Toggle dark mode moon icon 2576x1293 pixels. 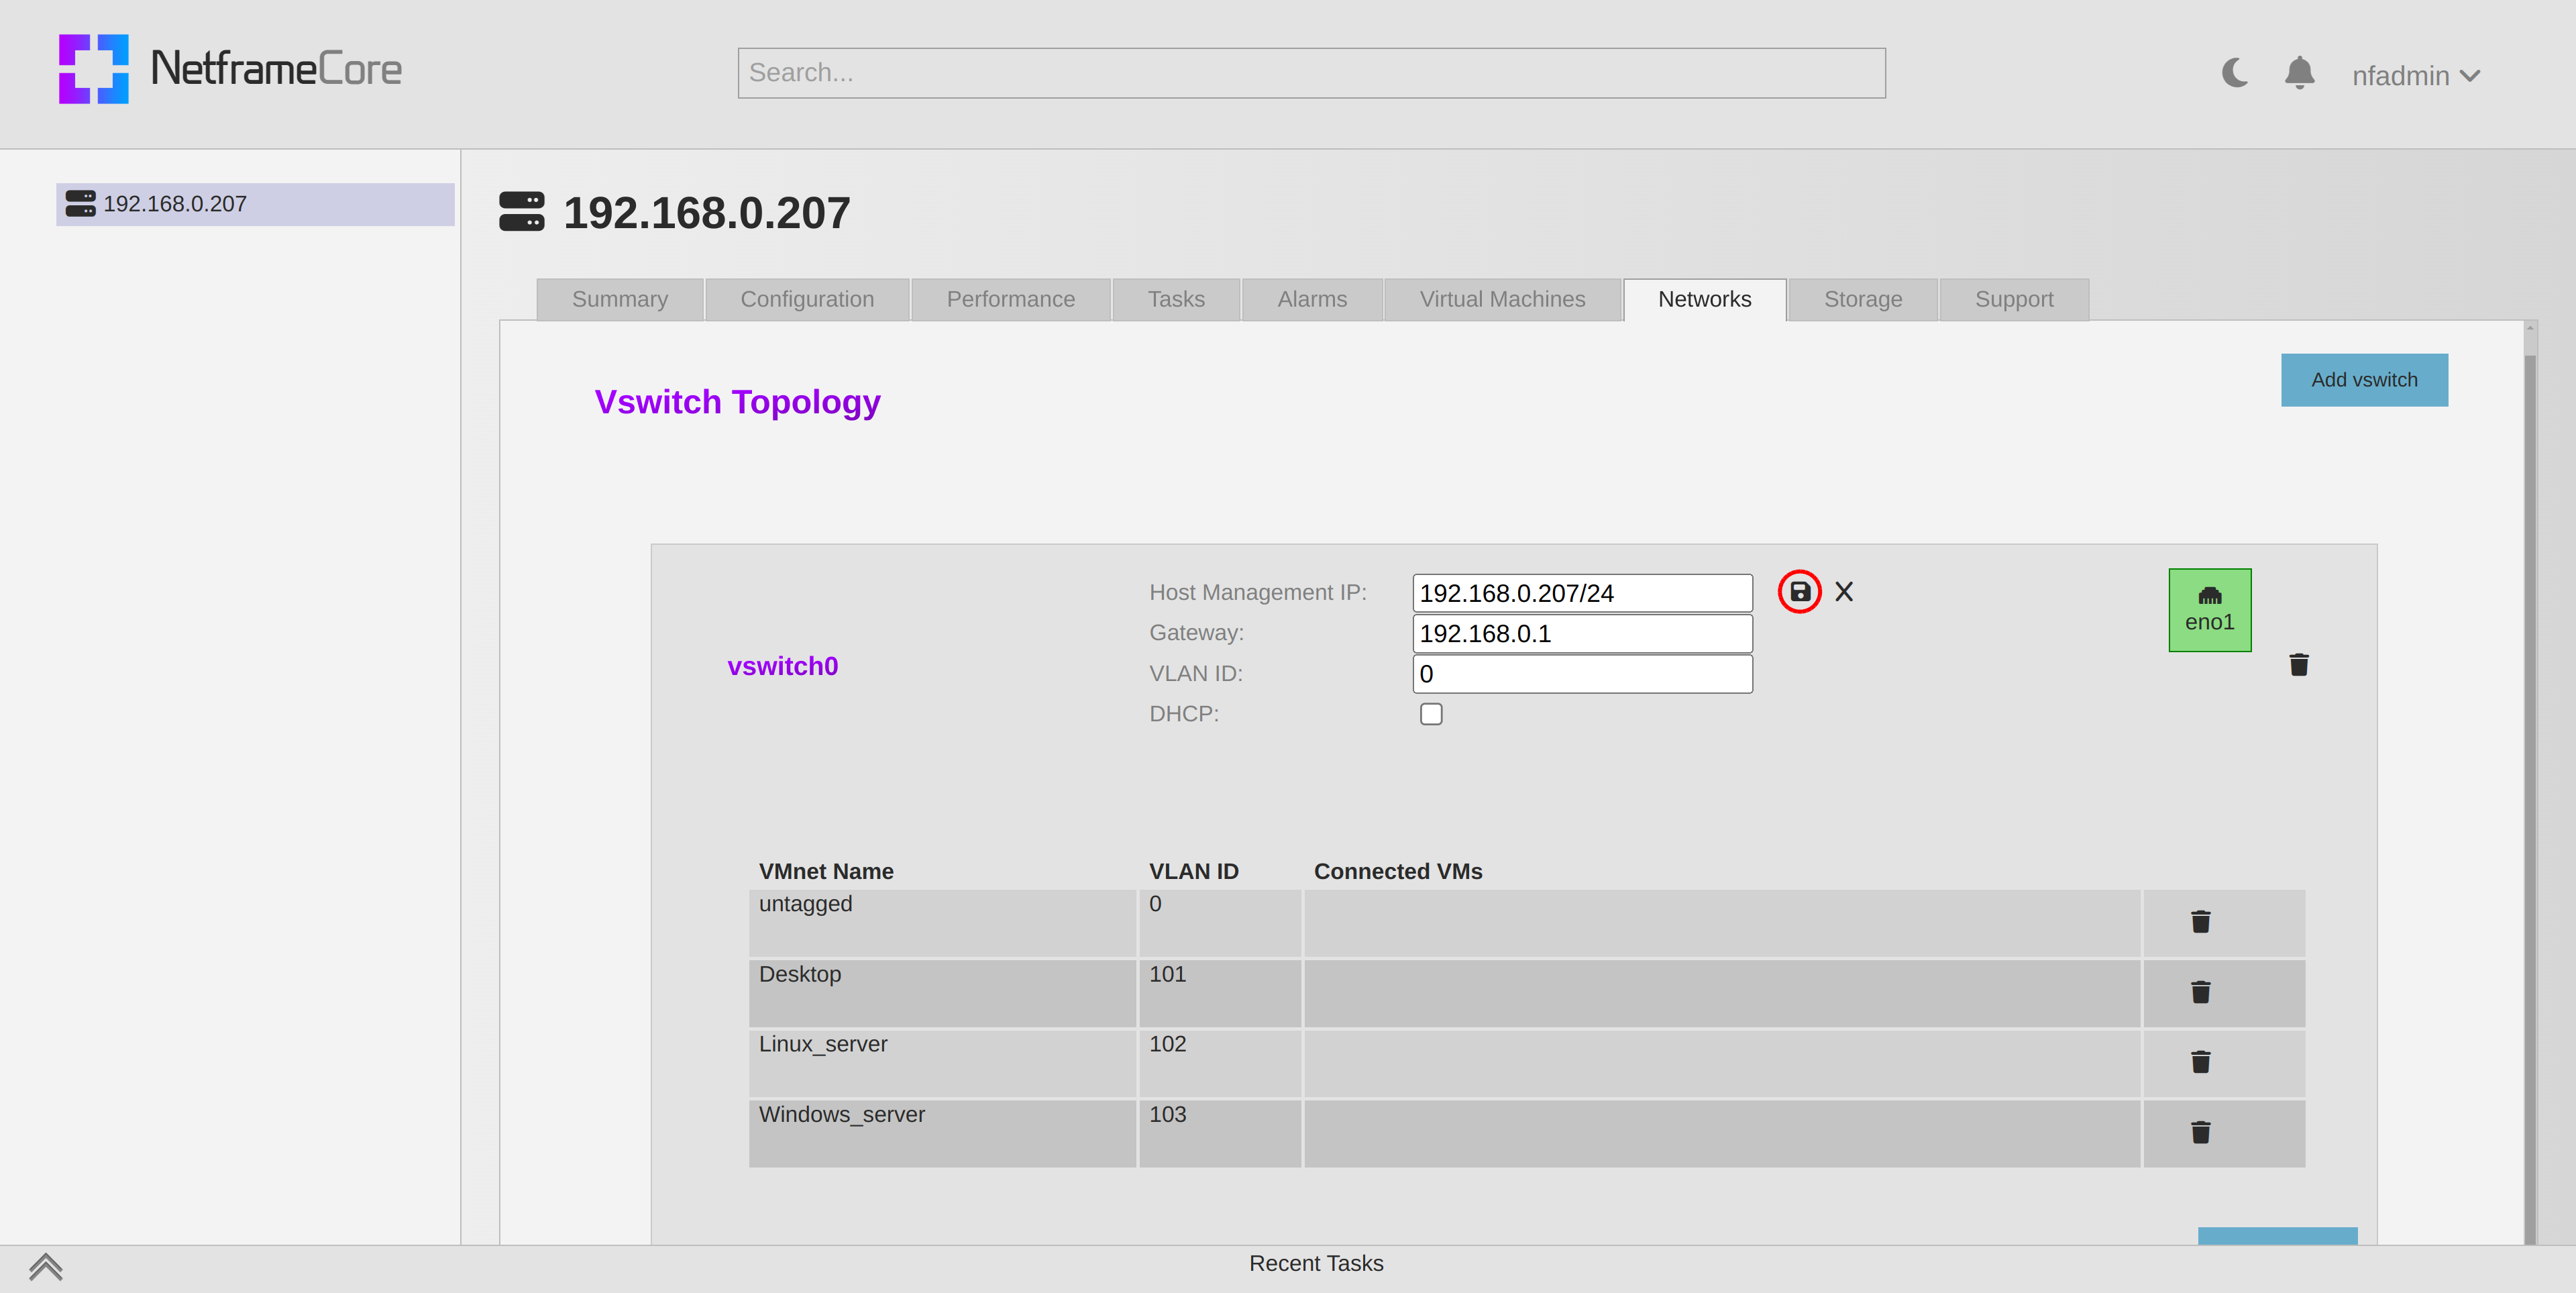[x=2235, y=73]
